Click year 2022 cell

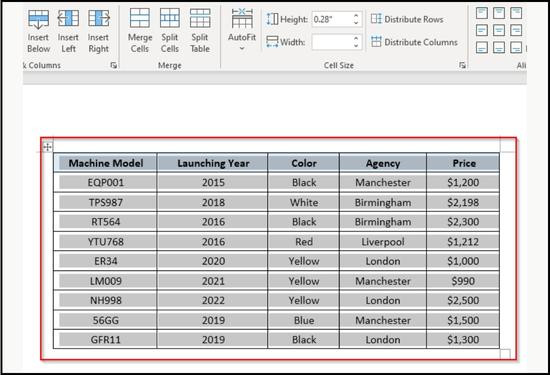(213, 300)
